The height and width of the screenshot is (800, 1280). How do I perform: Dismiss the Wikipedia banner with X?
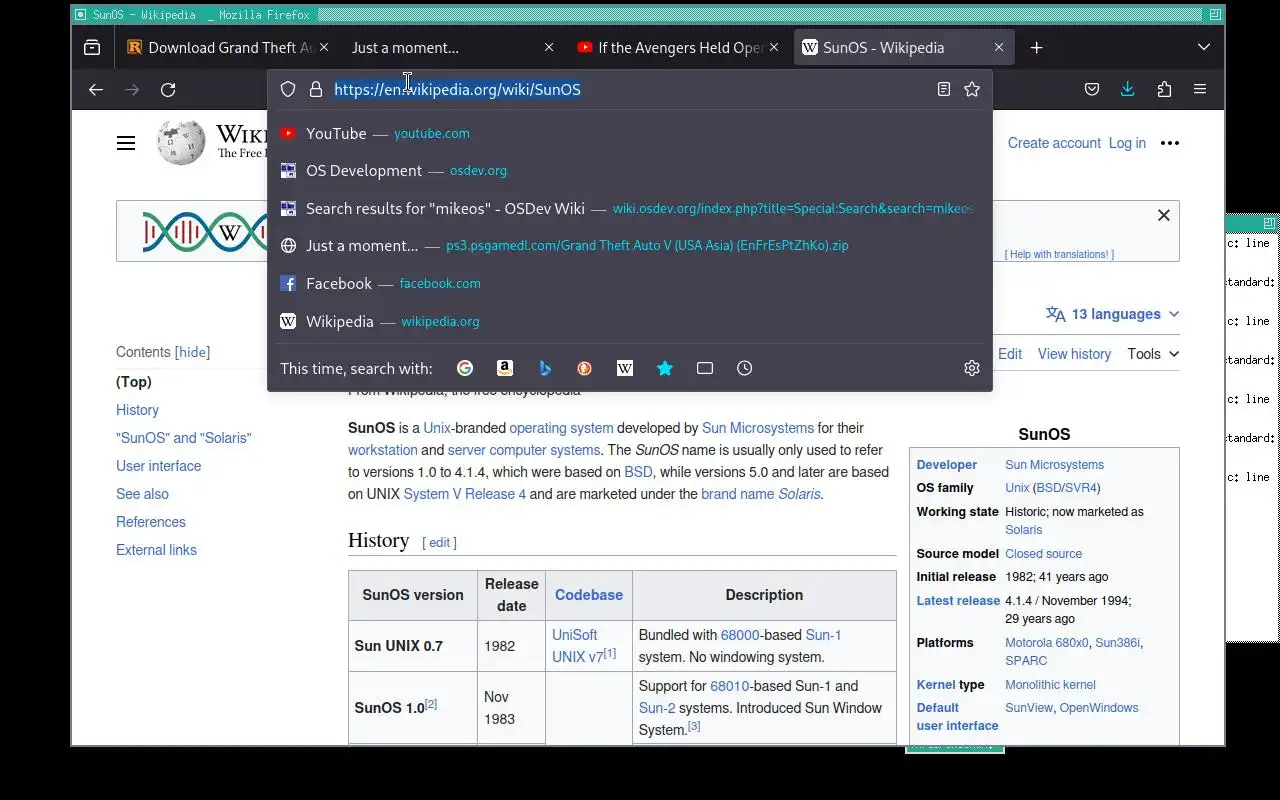pos(1164,215)
